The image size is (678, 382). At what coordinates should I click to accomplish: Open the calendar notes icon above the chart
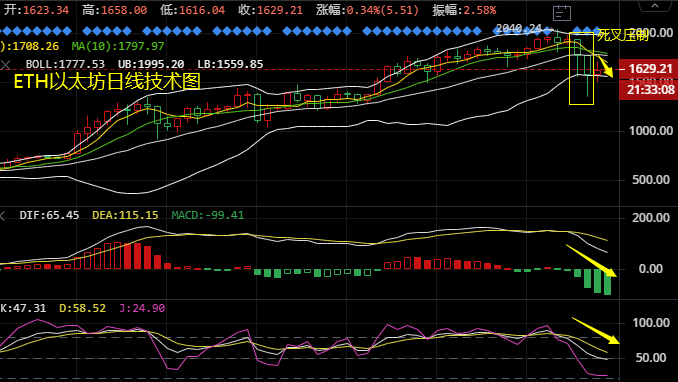pyautogui.click(x=562, y=13)
